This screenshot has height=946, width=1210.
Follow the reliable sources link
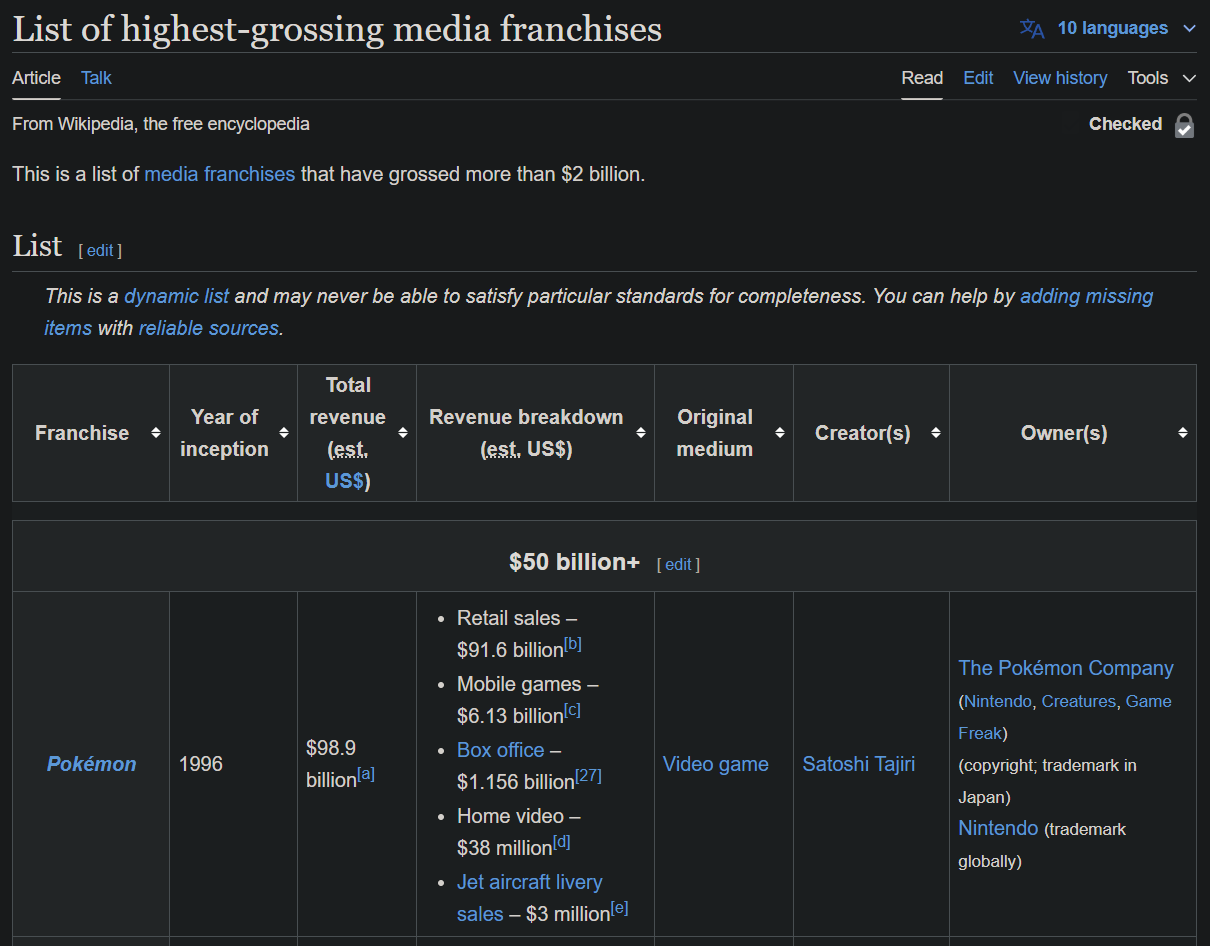(x=208, y=328)
